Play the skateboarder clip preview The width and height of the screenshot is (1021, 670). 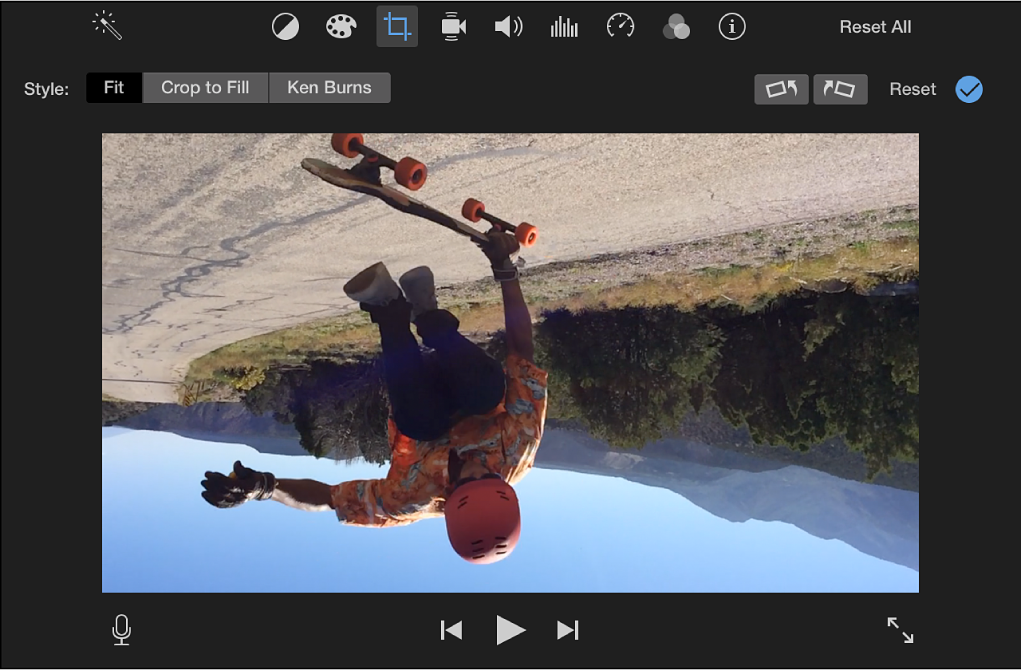(511, 630)
